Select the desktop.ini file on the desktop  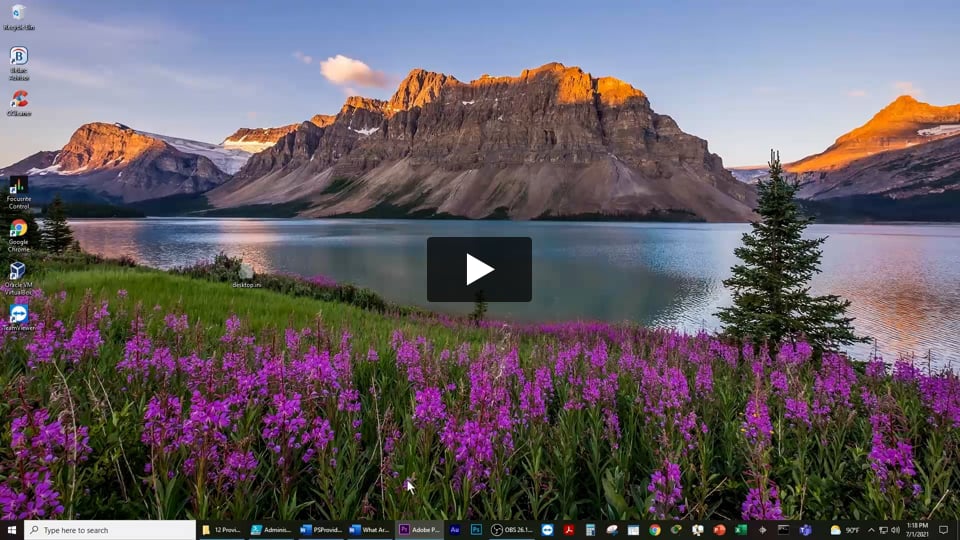[246, 272]
